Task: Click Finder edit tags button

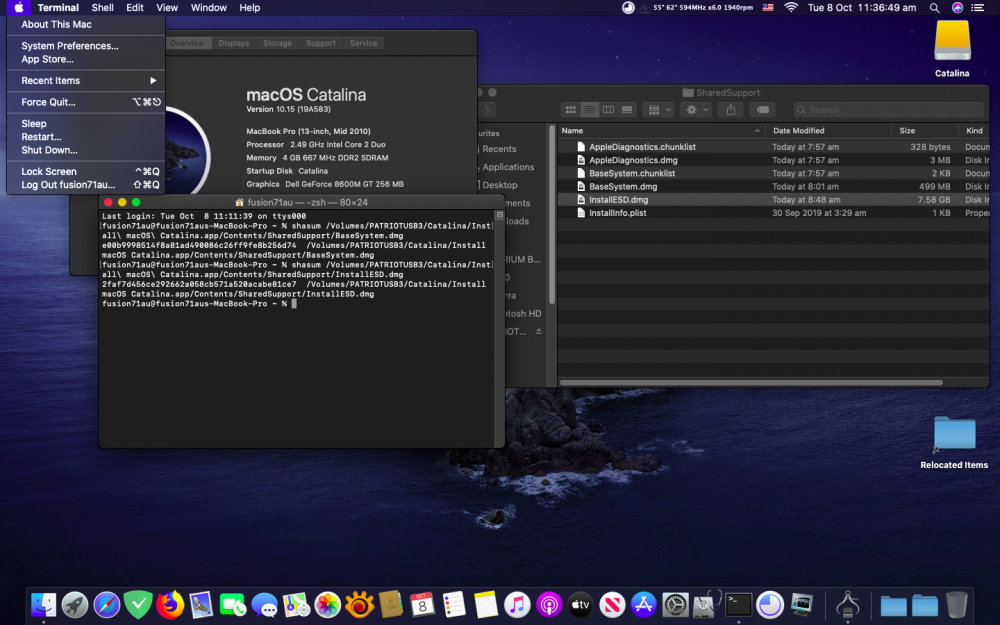Action: 763,110
